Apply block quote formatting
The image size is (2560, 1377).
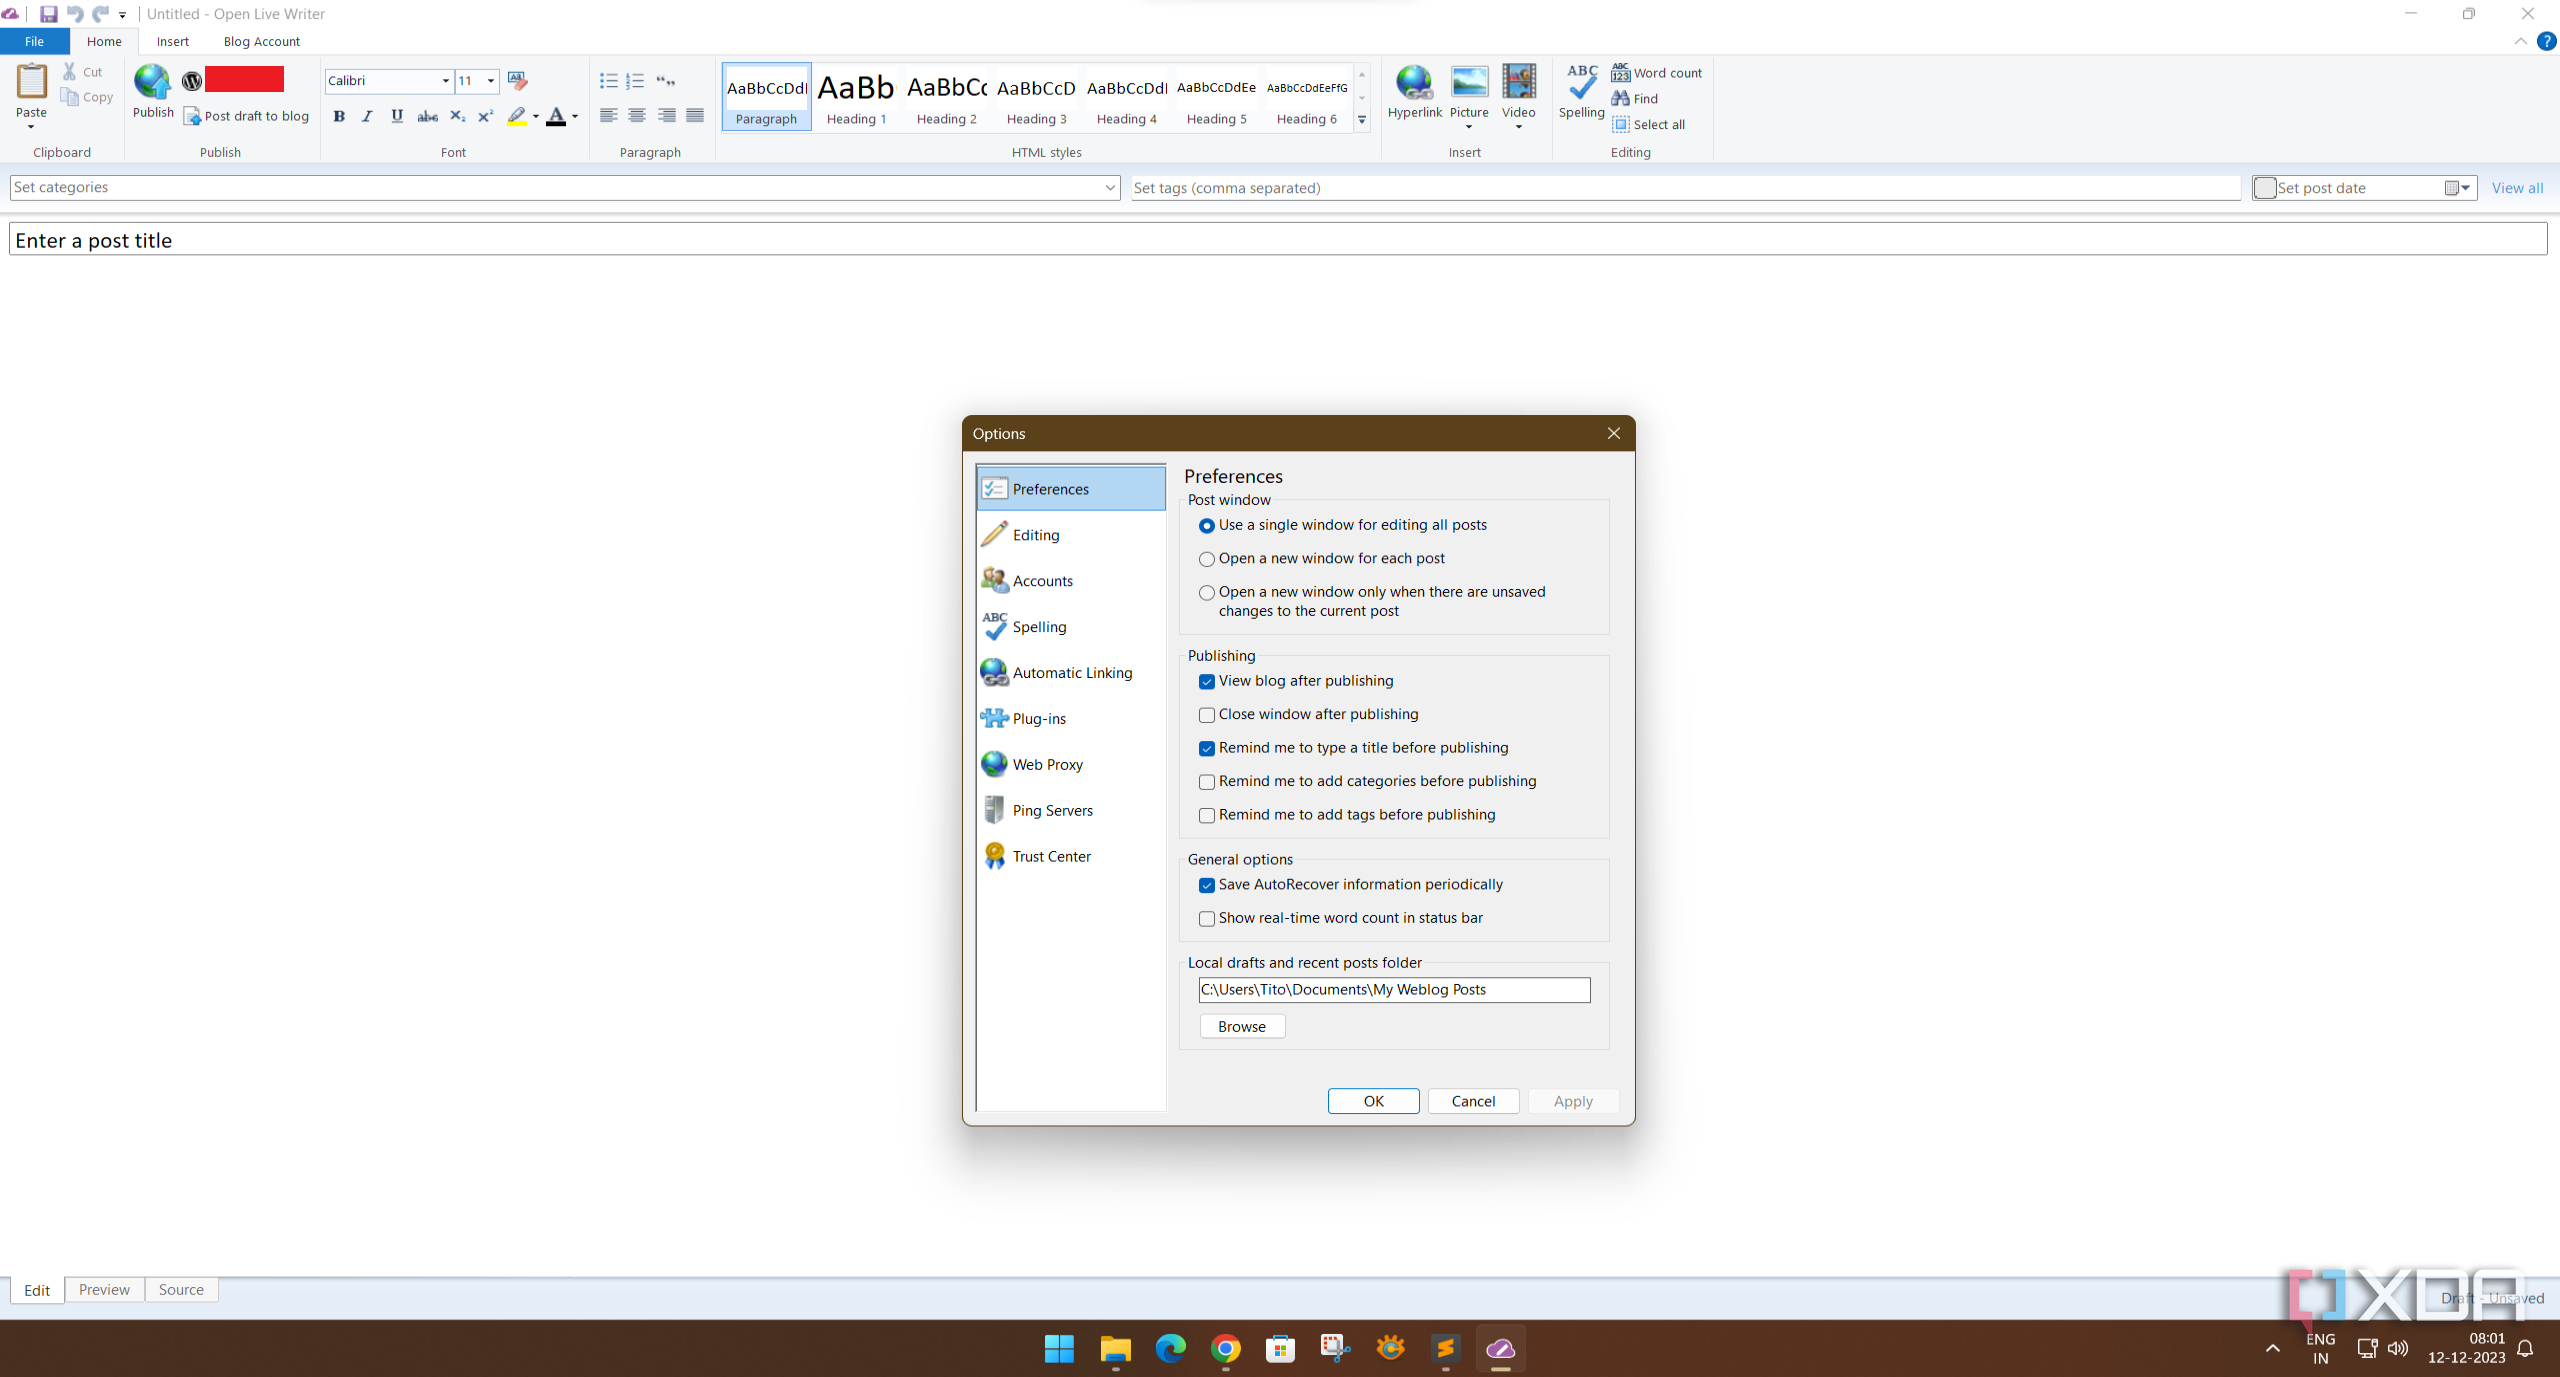665,81
